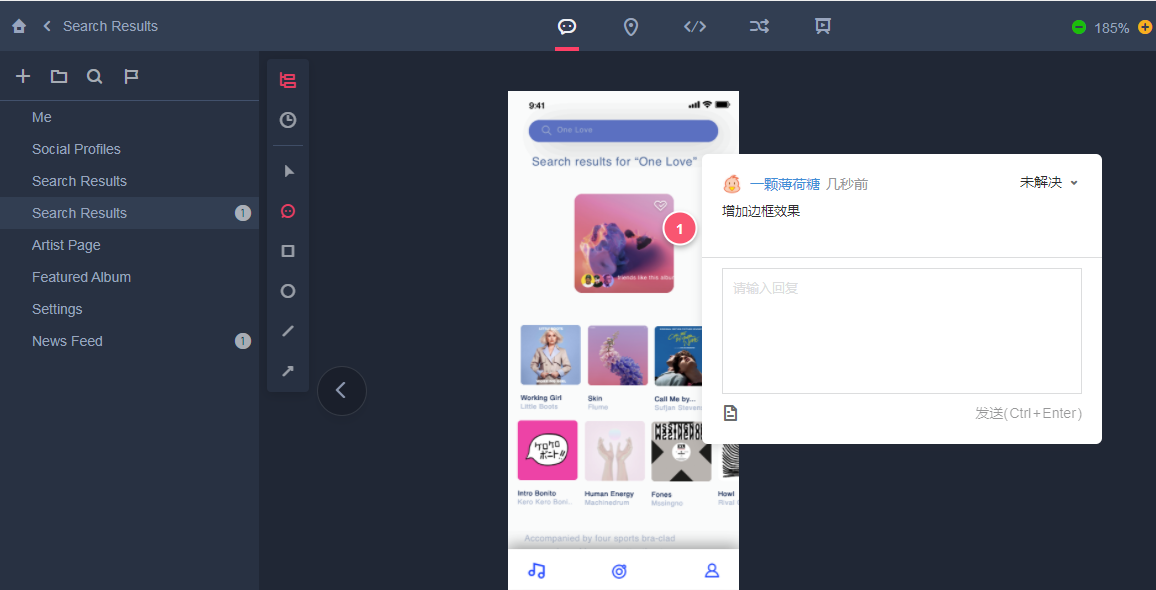1156x590 pixels.
Task: Click the Intro Bonito album cover
Action: pos(547,451)
